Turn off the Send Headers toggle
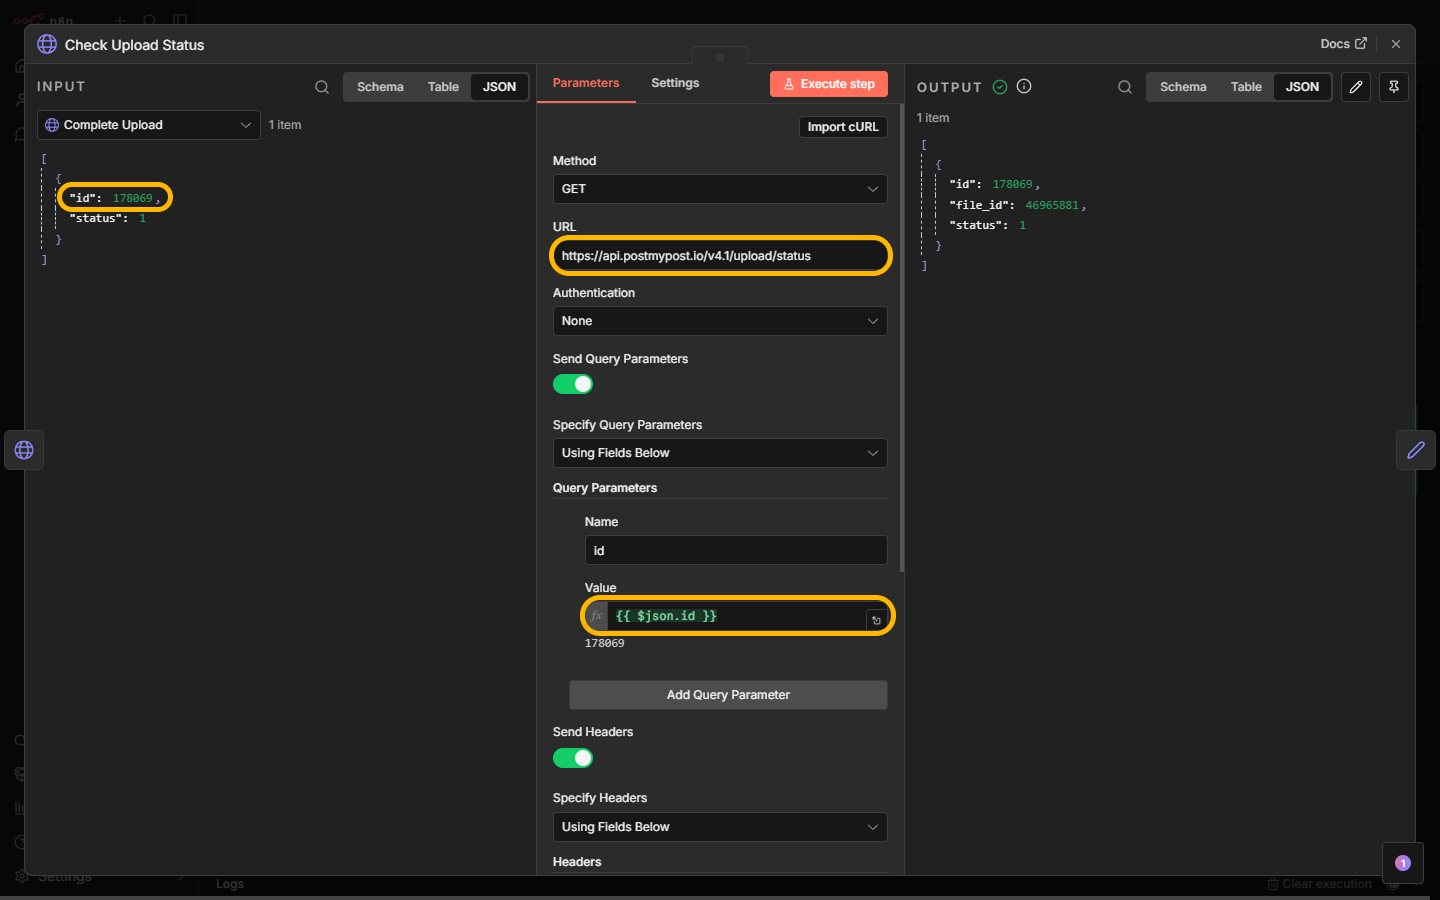1440x900 pixels. 573,758
